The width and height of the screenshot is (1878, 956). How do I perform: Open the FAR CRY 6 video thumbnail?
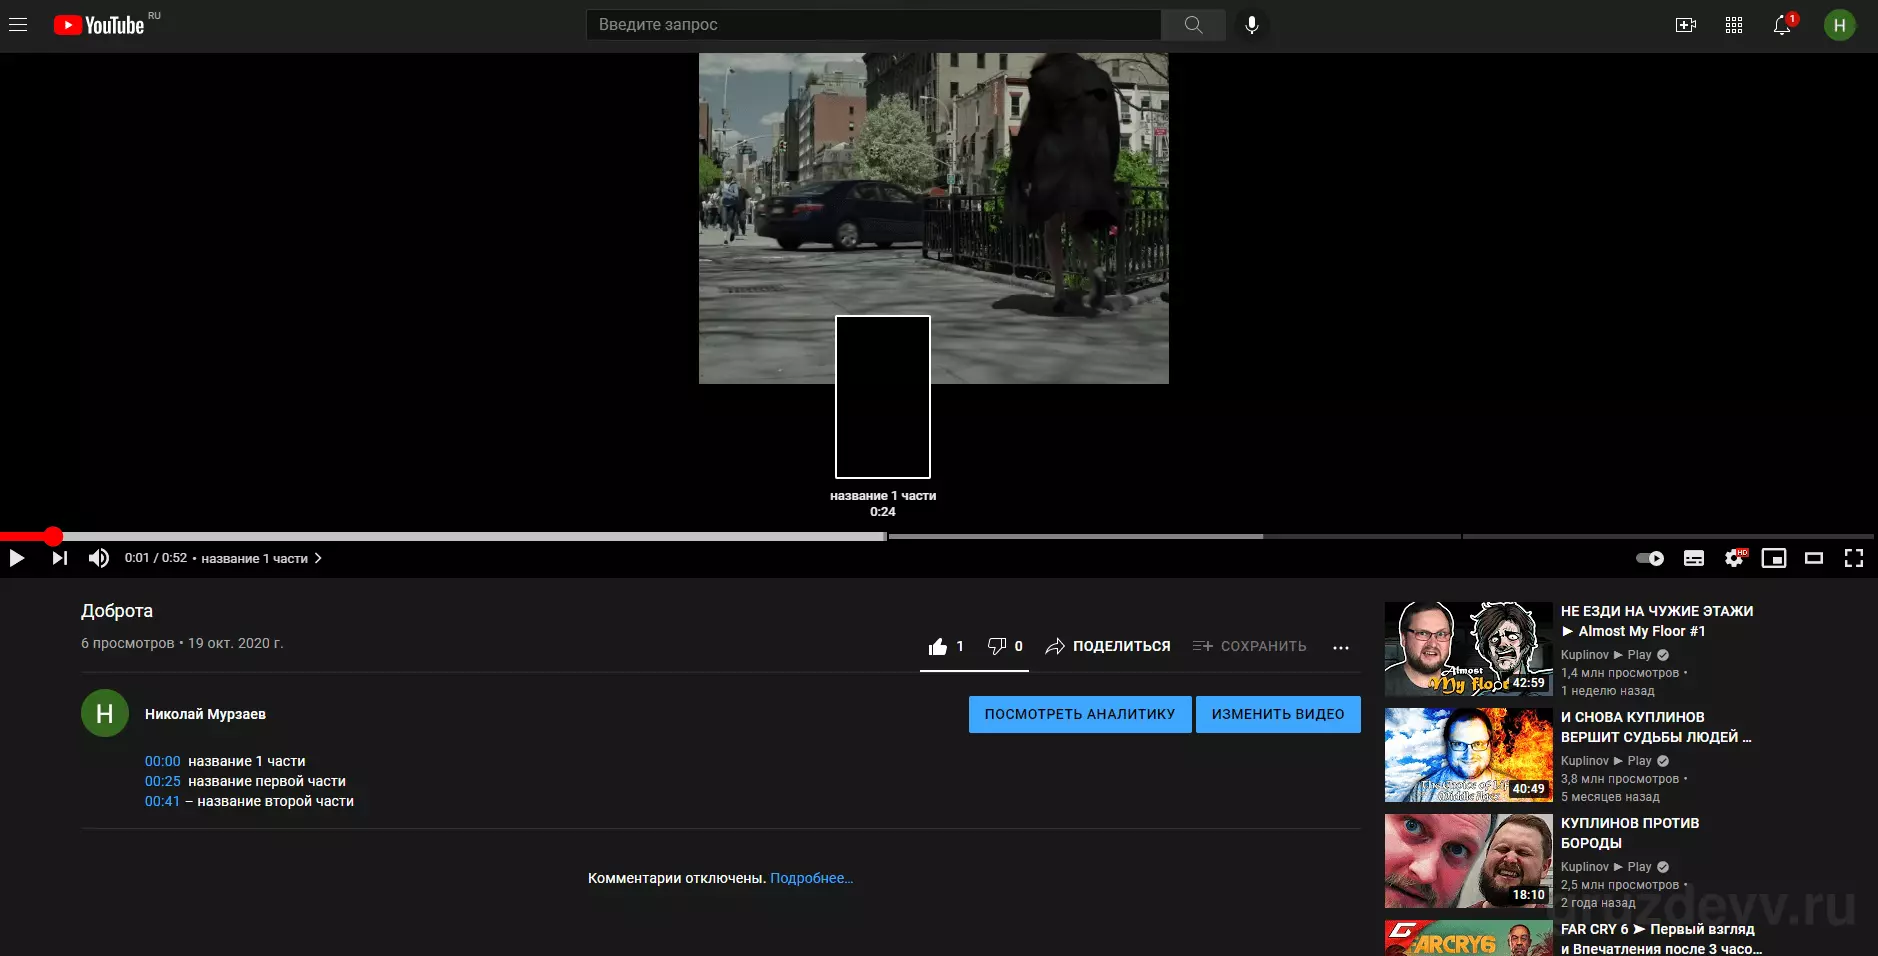click(x=1469, y=938)
